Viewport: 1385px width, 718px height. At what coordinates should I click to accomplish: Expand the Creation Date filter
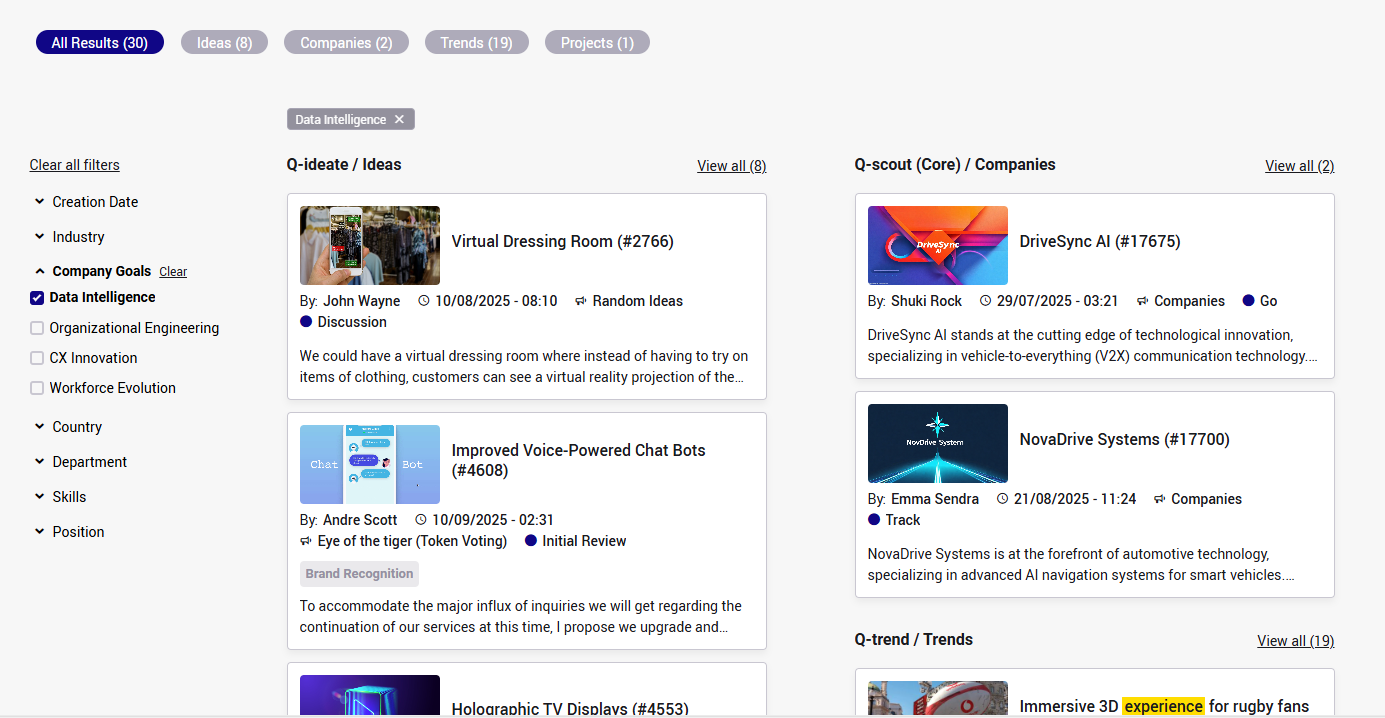pos(87,202)
